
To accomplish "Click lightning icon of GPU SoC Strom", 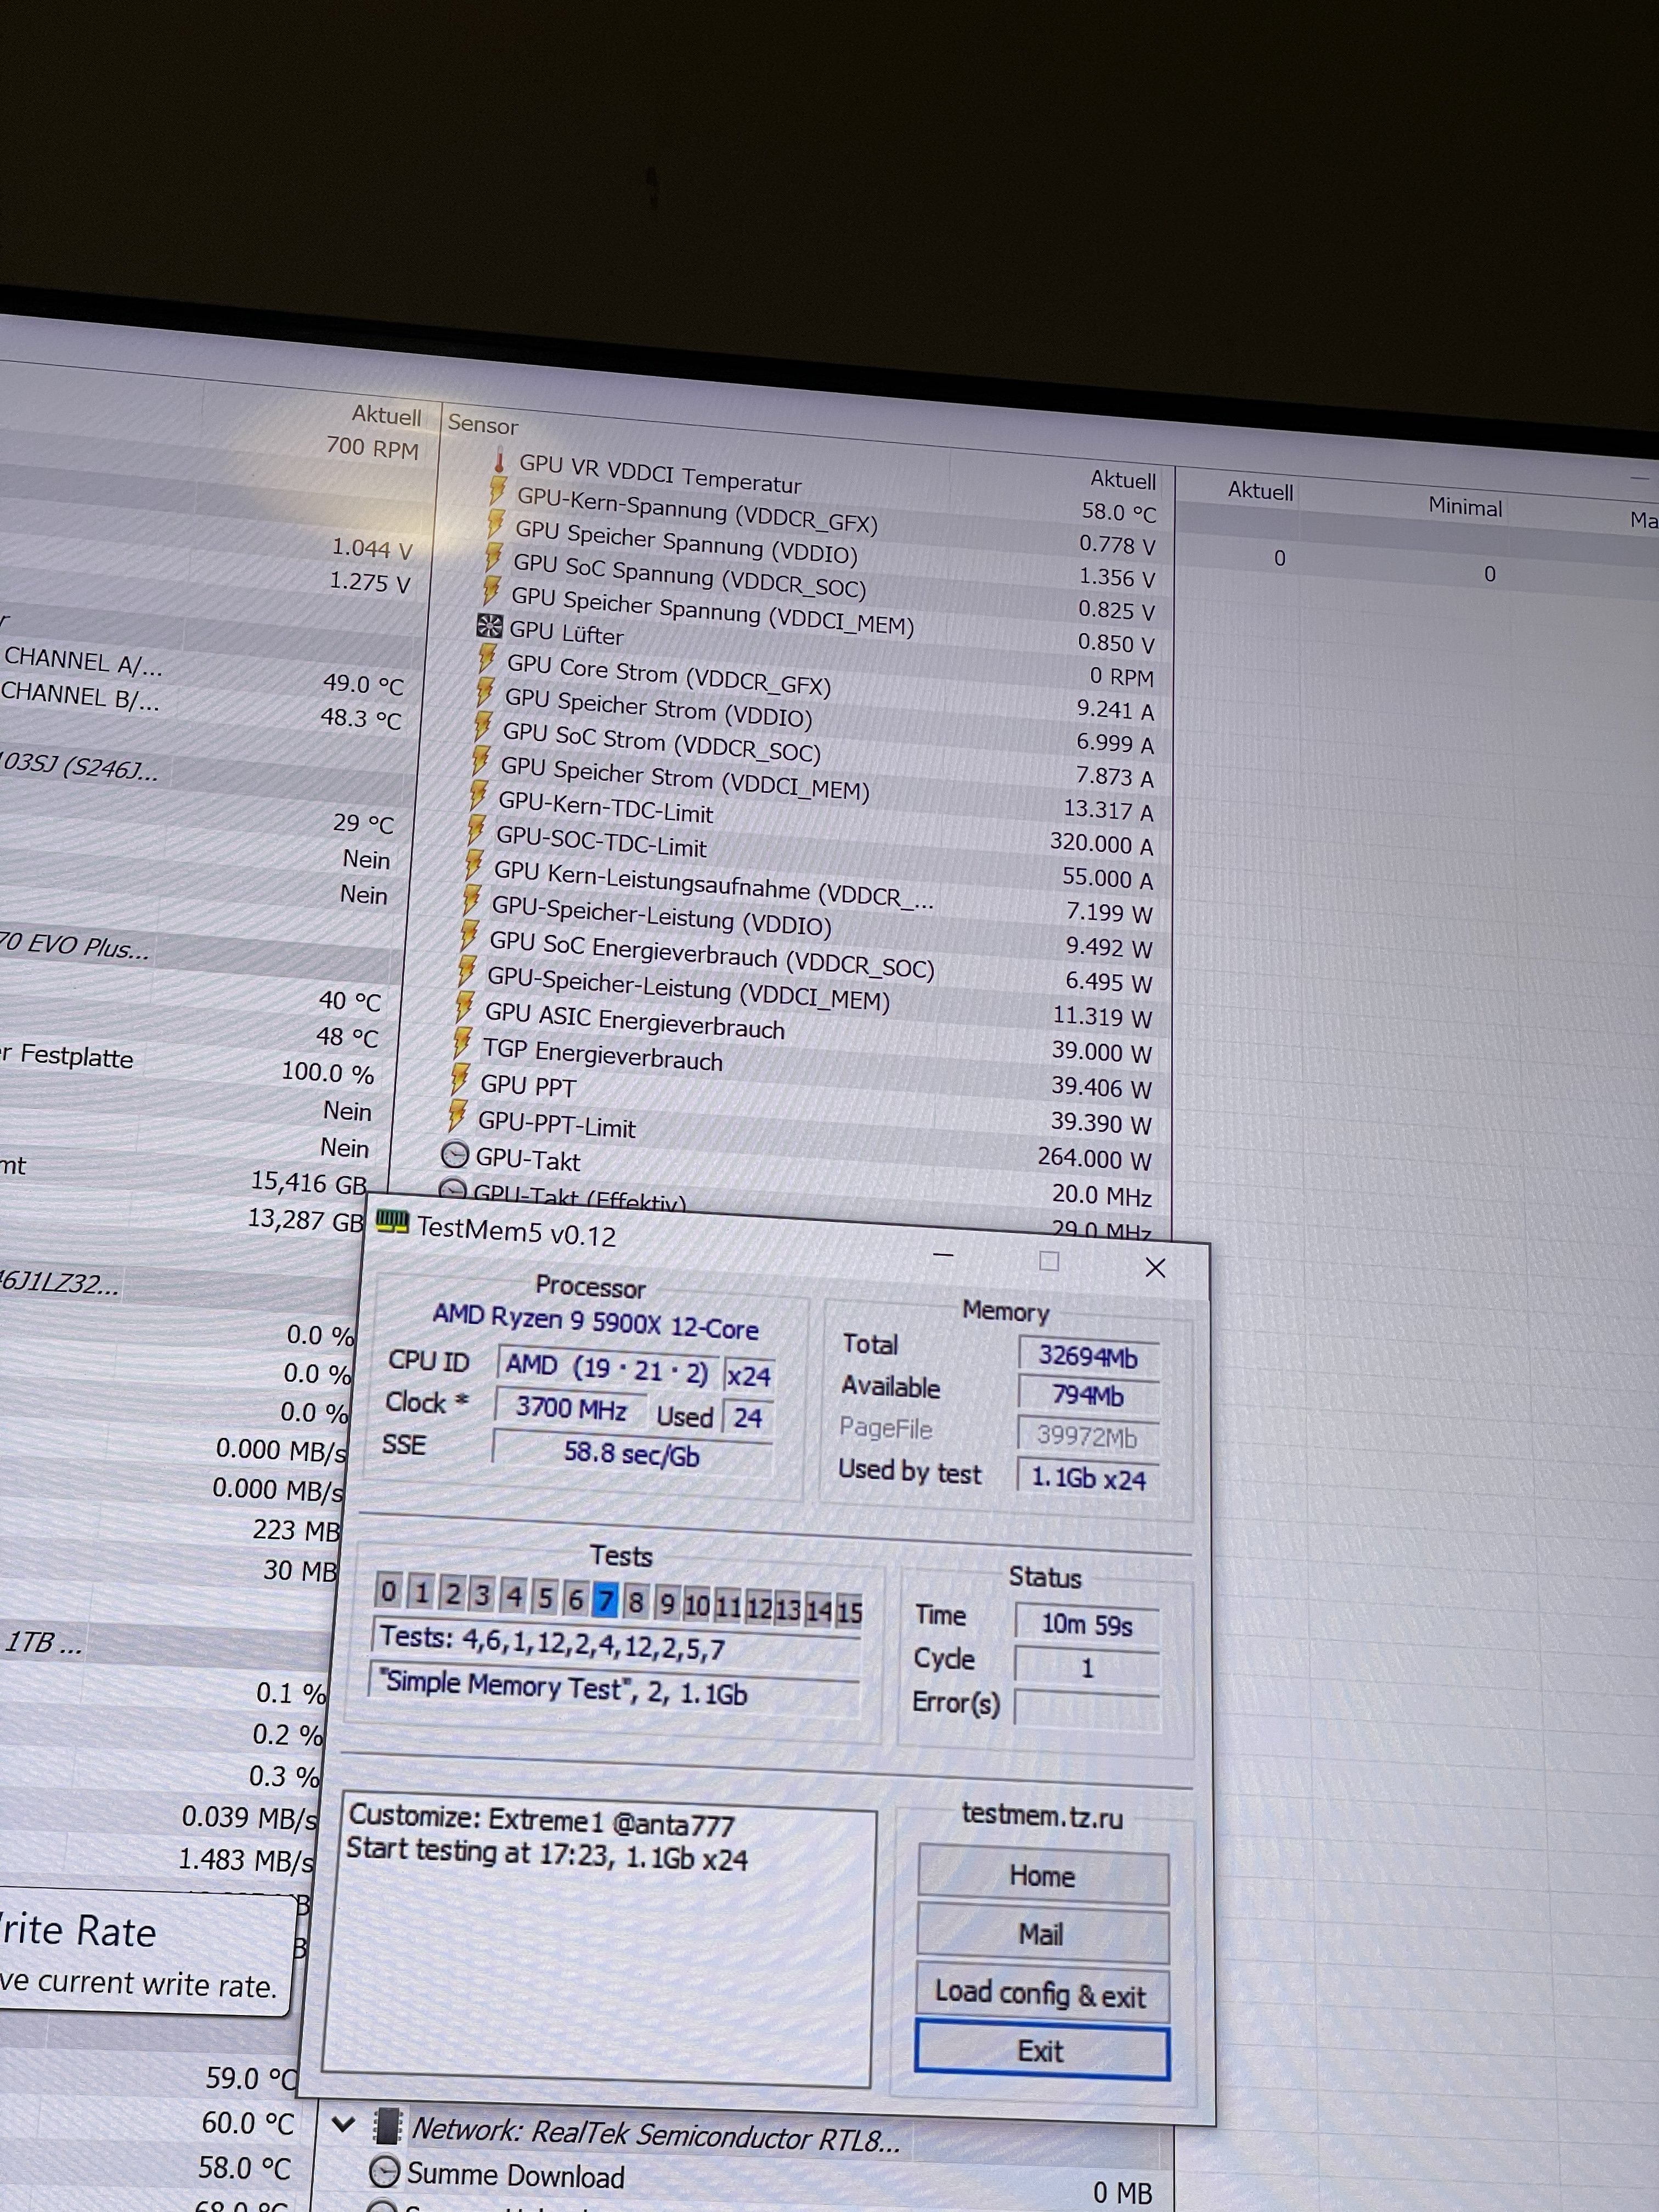I will click(x=483, y=727).
